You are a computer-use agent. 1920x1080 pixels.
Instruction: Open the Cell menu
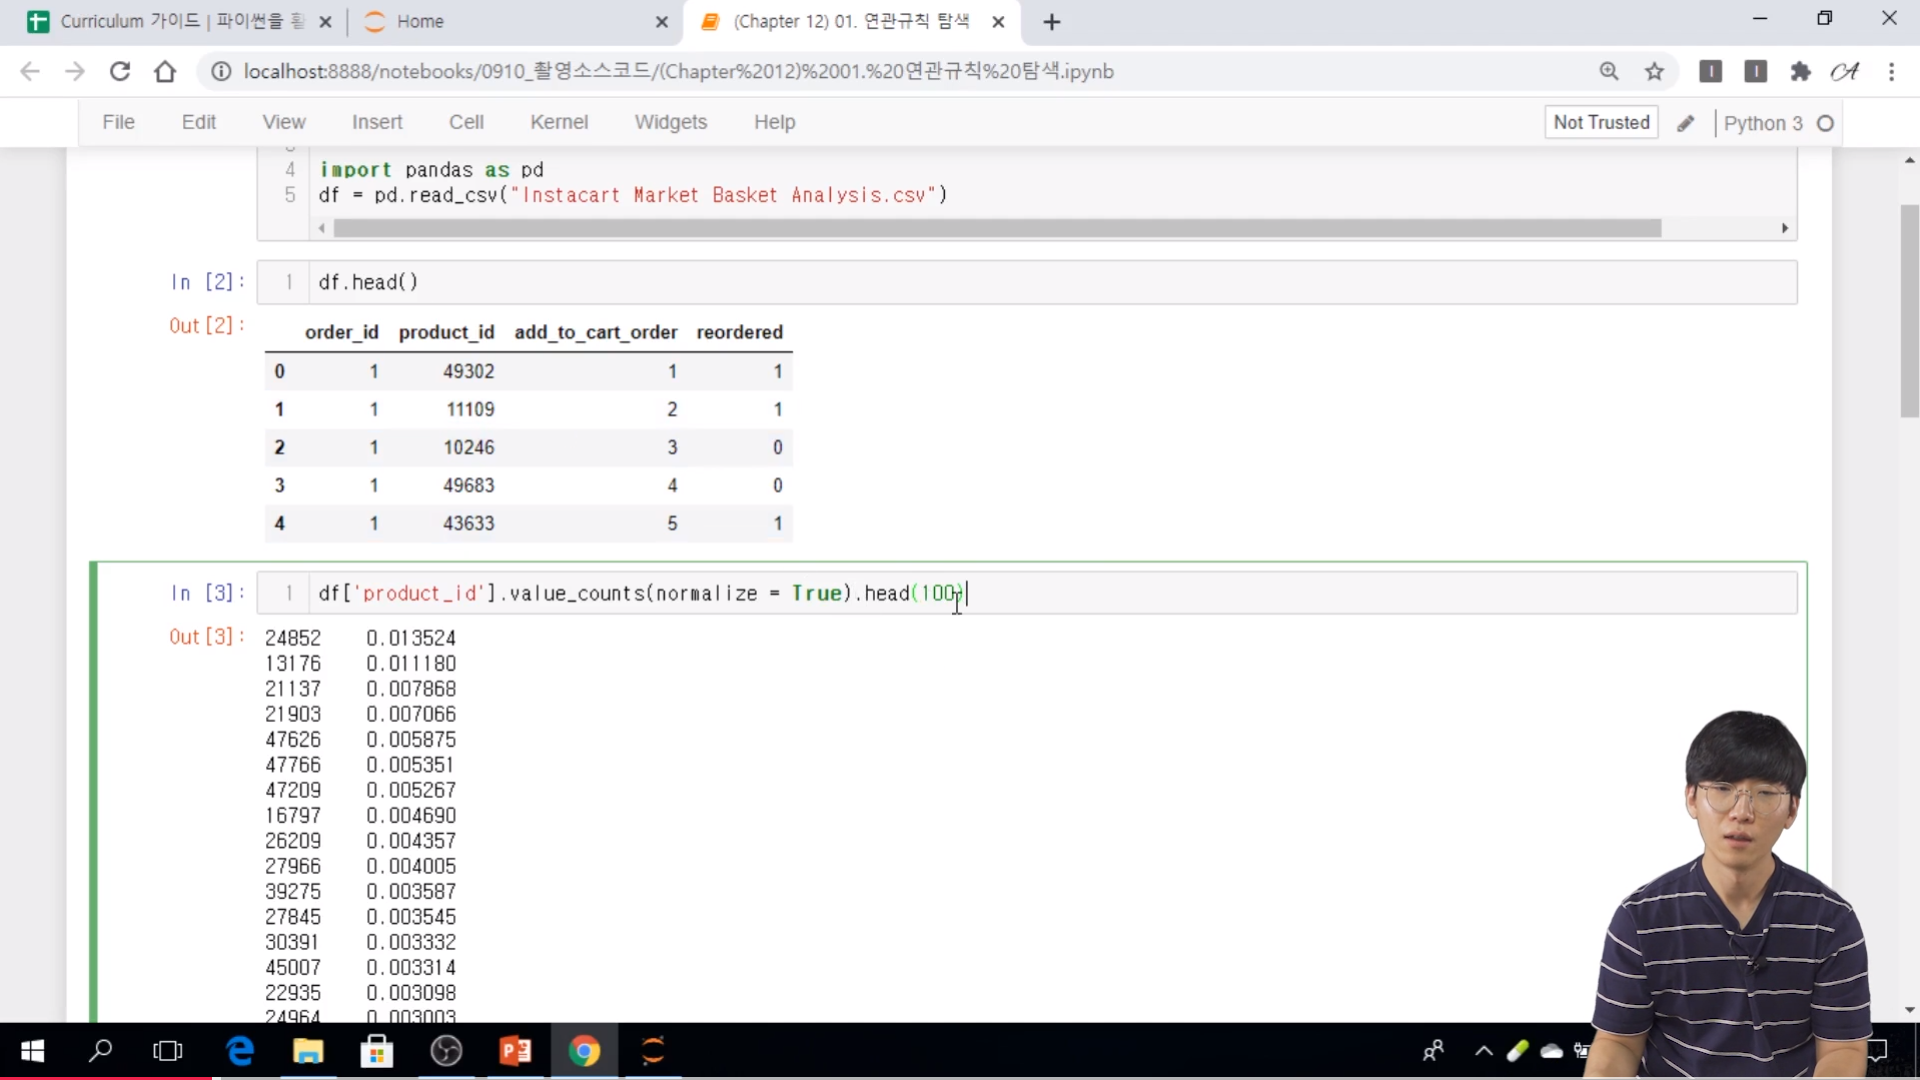(466, 122)
